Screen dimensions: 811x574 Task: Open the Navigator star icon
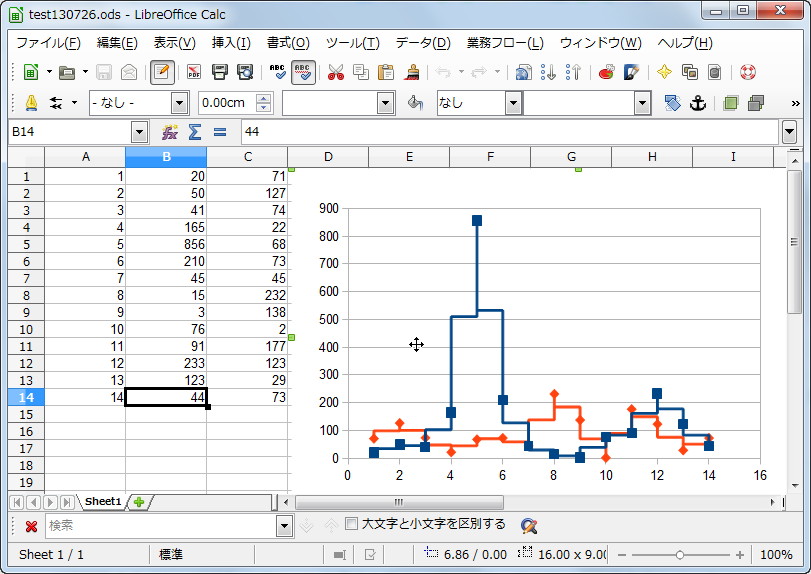tap(664, 72)
